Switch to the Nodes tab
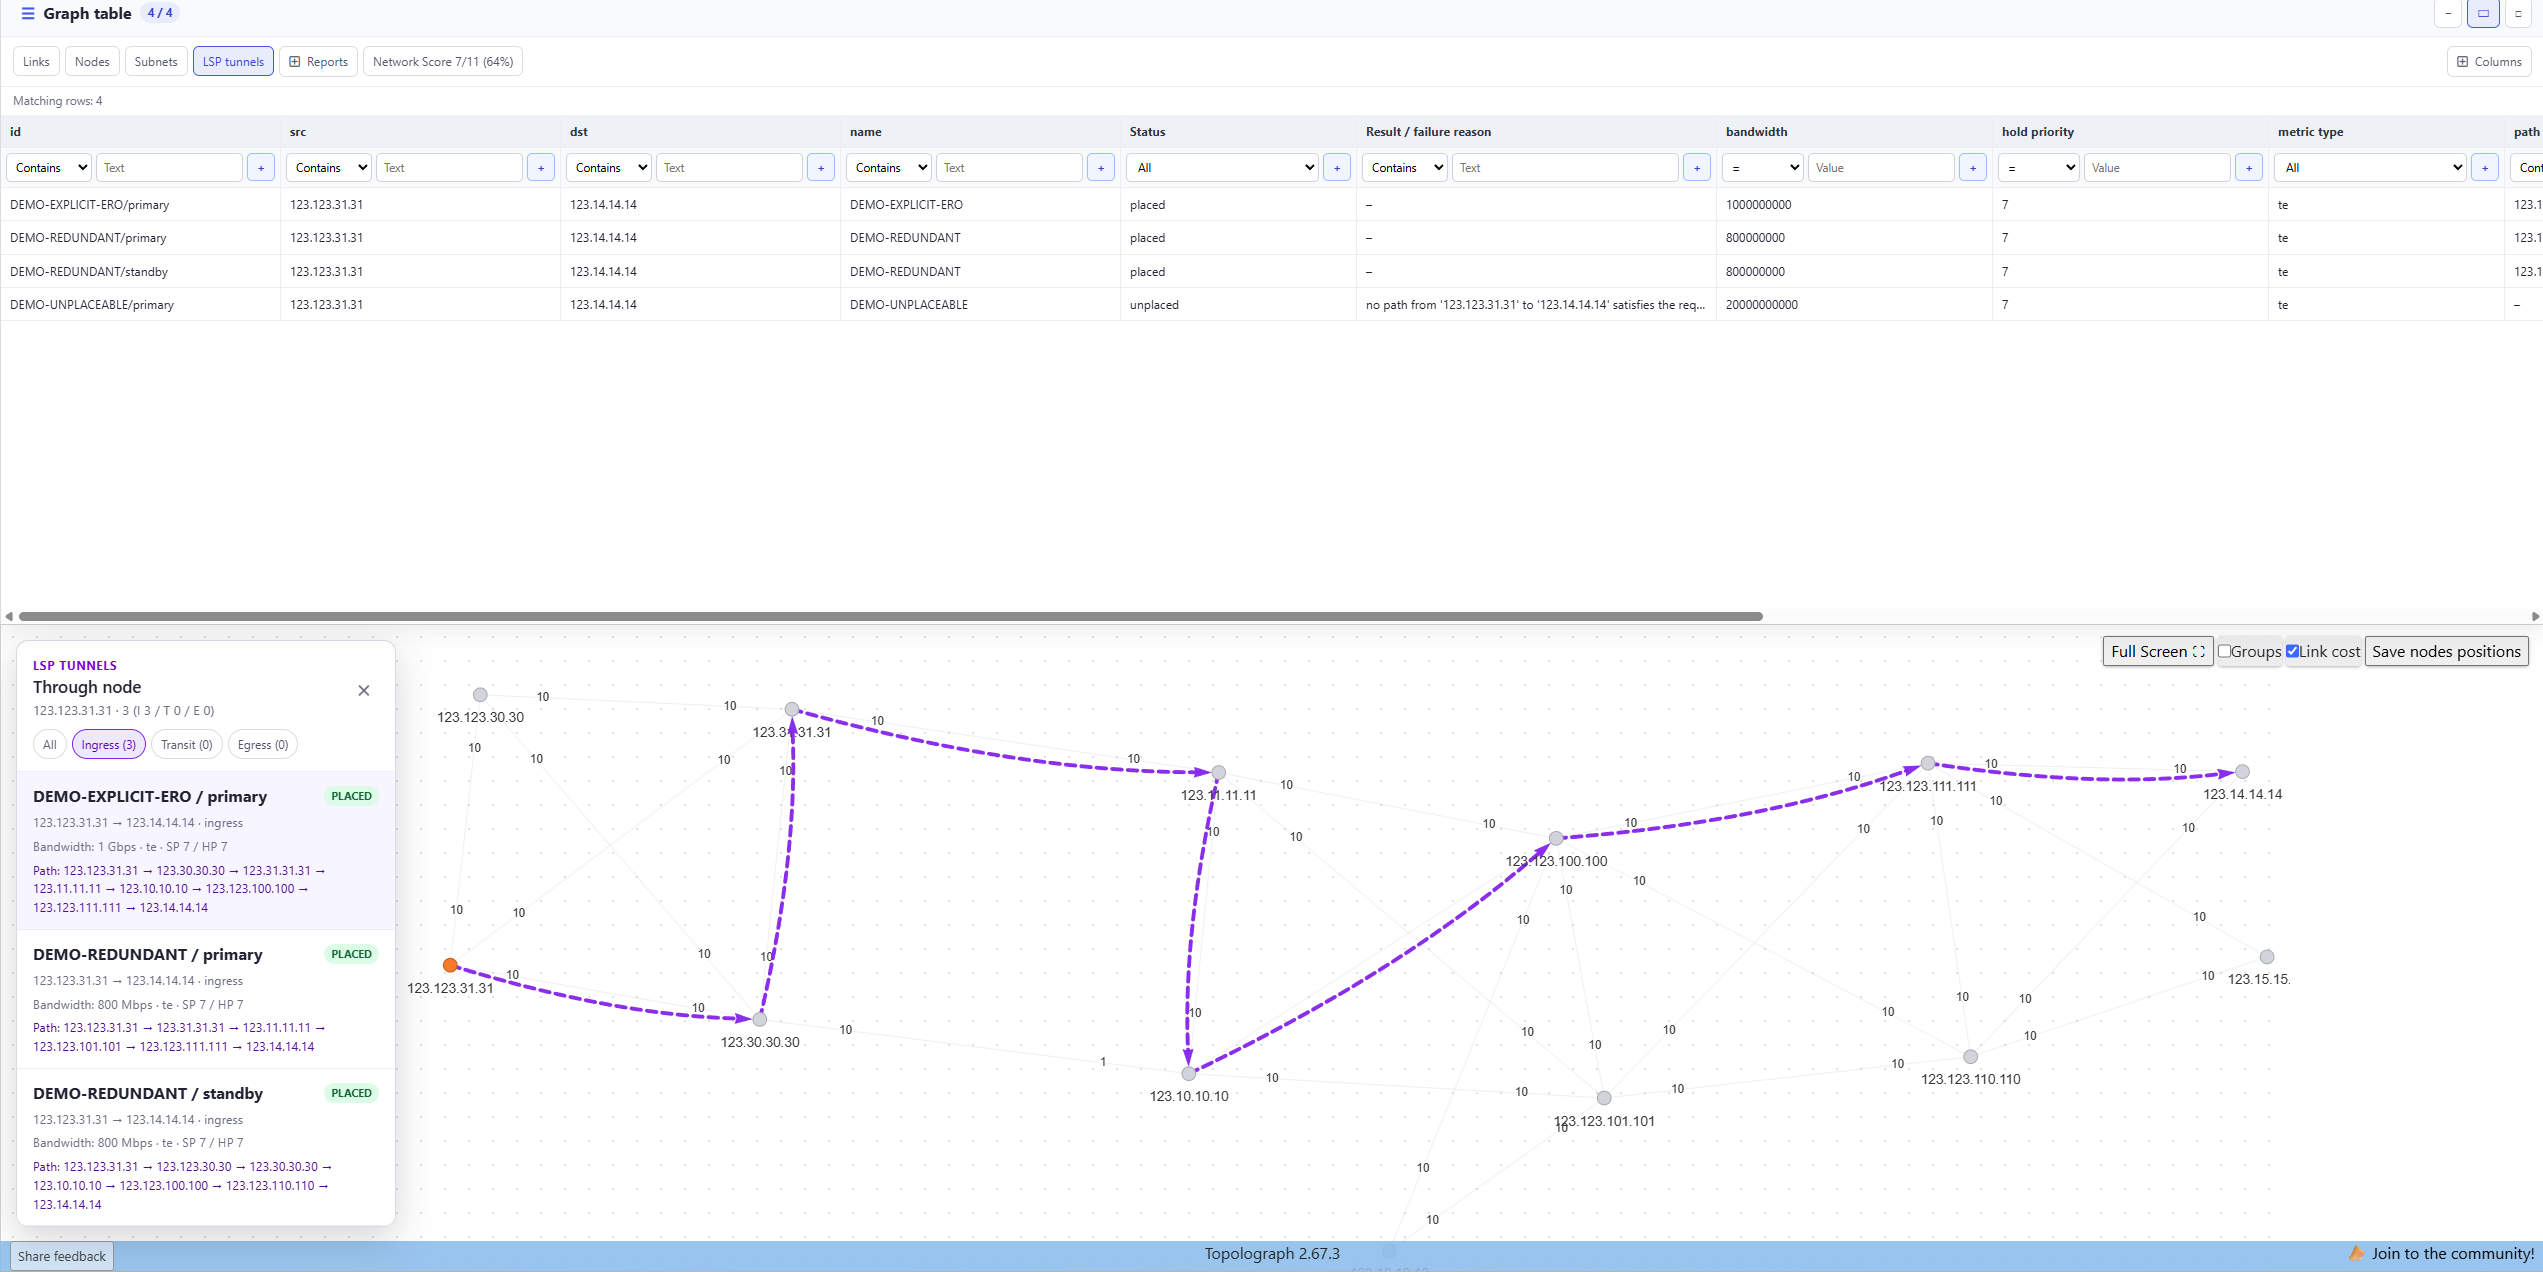The width and height of the screenshot is (2543, 1272). [92, 62]
